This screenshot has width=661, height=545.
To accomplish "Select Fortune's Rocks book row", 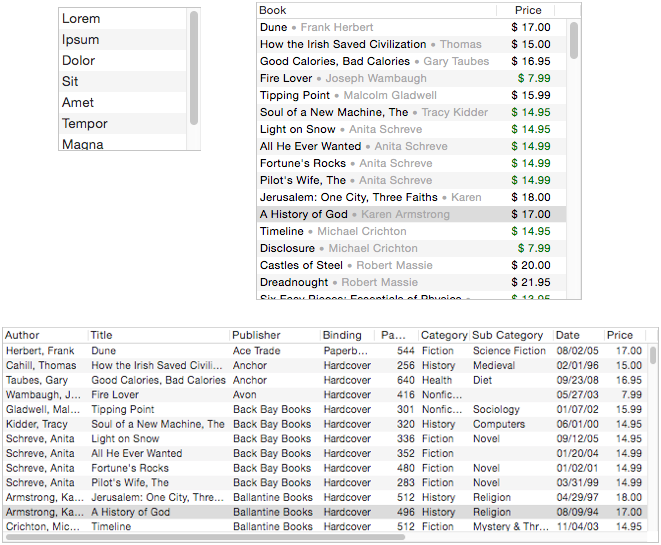I will [x=411, y=163].
